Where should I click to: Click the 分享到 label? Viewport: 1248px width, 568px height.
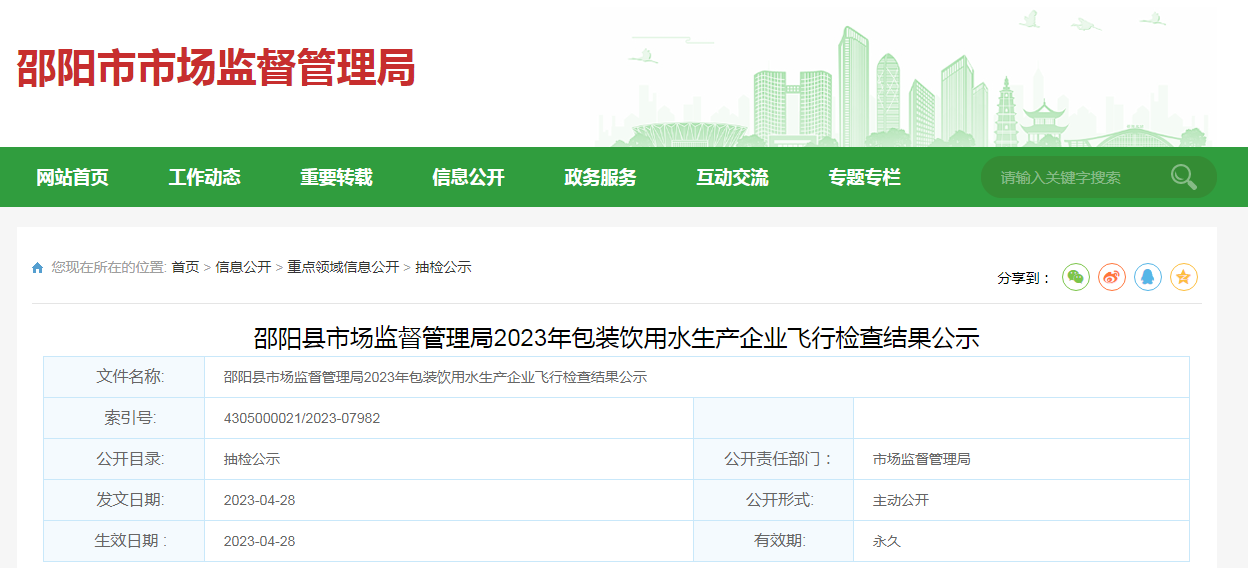point(1023,278)
